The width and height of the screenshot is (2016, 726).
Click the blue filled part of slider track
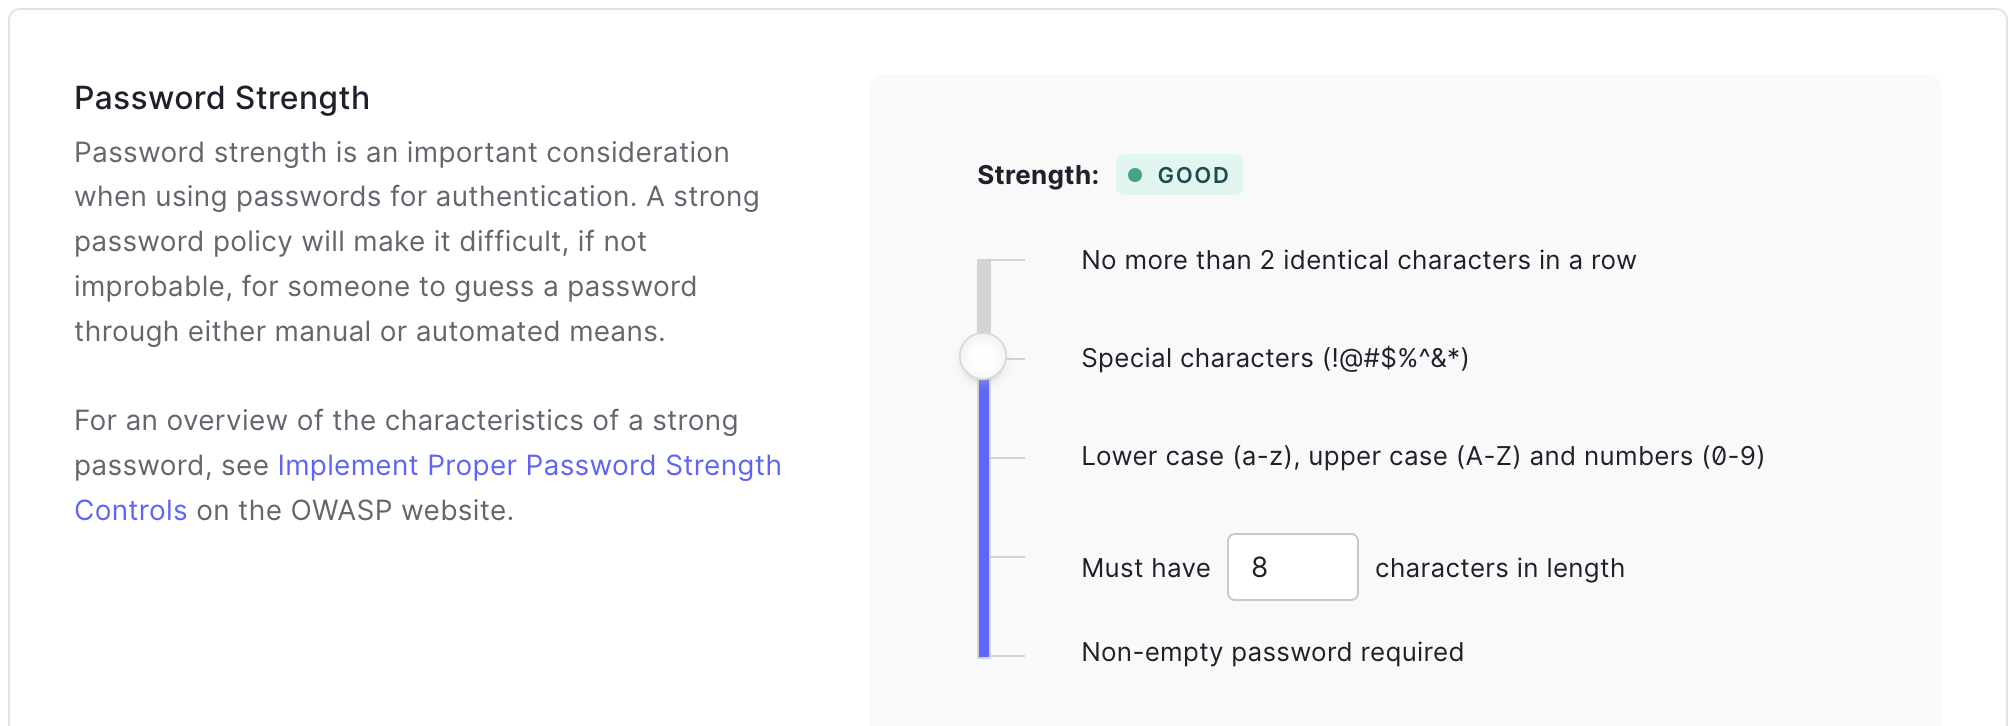coord(984,520)
